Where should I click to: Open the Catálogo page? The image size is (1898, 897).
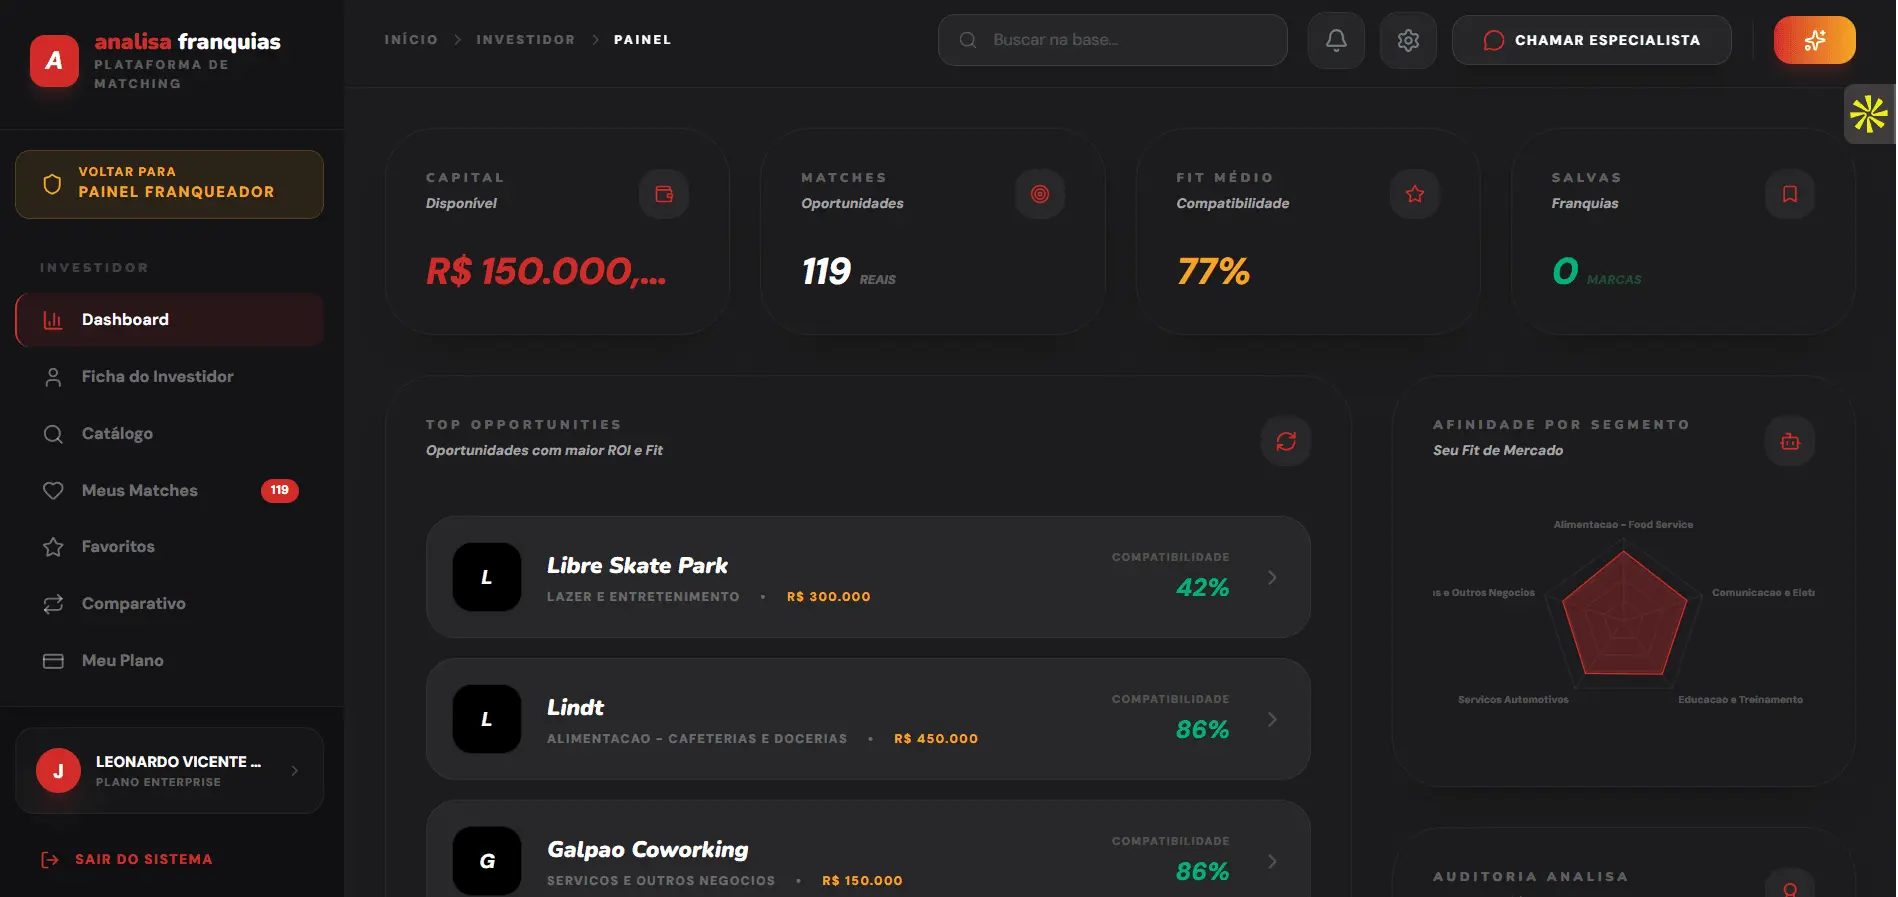(x=169, y=434)
